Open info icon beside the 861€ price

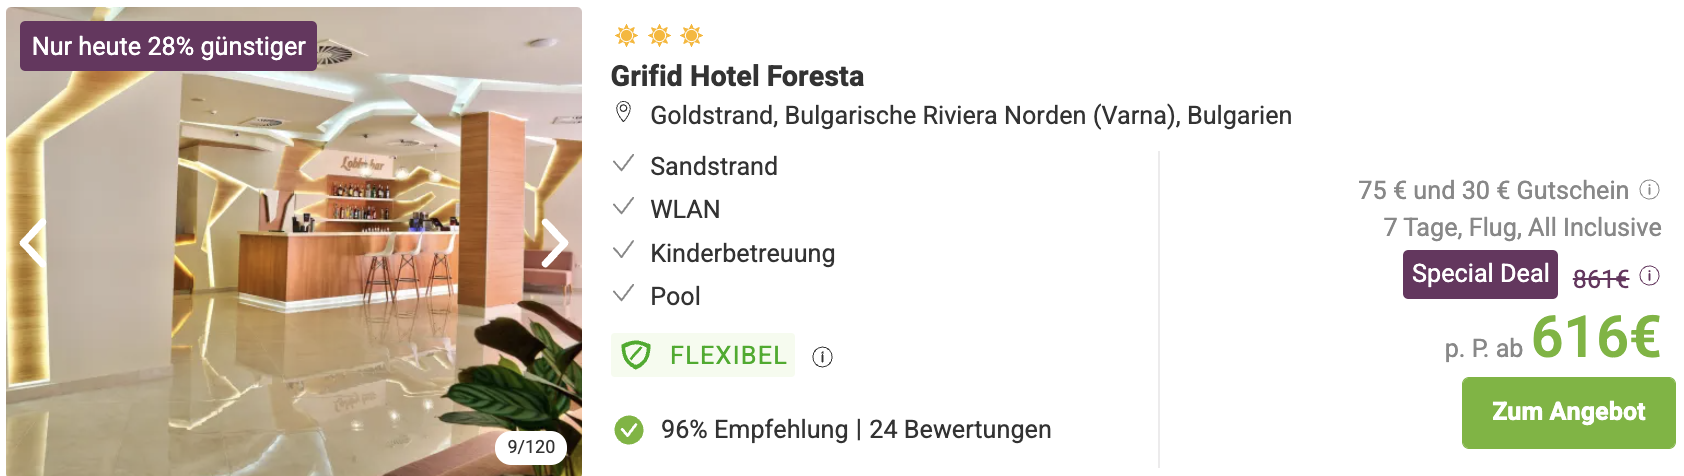[1650, 275]
